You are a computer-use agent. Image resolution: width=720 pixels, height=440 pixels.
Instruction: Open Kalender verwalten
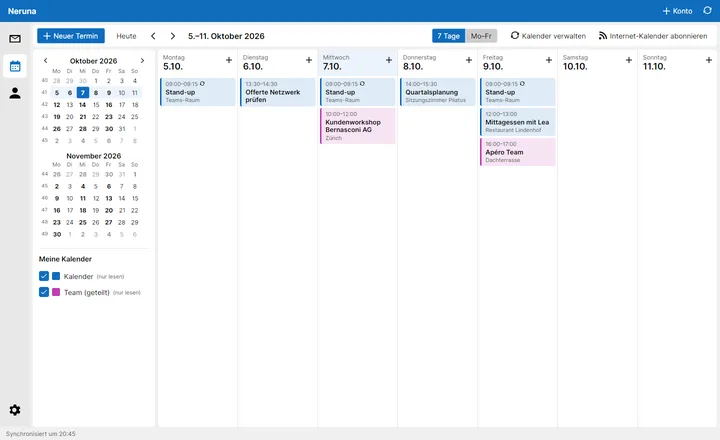point(548,36)
